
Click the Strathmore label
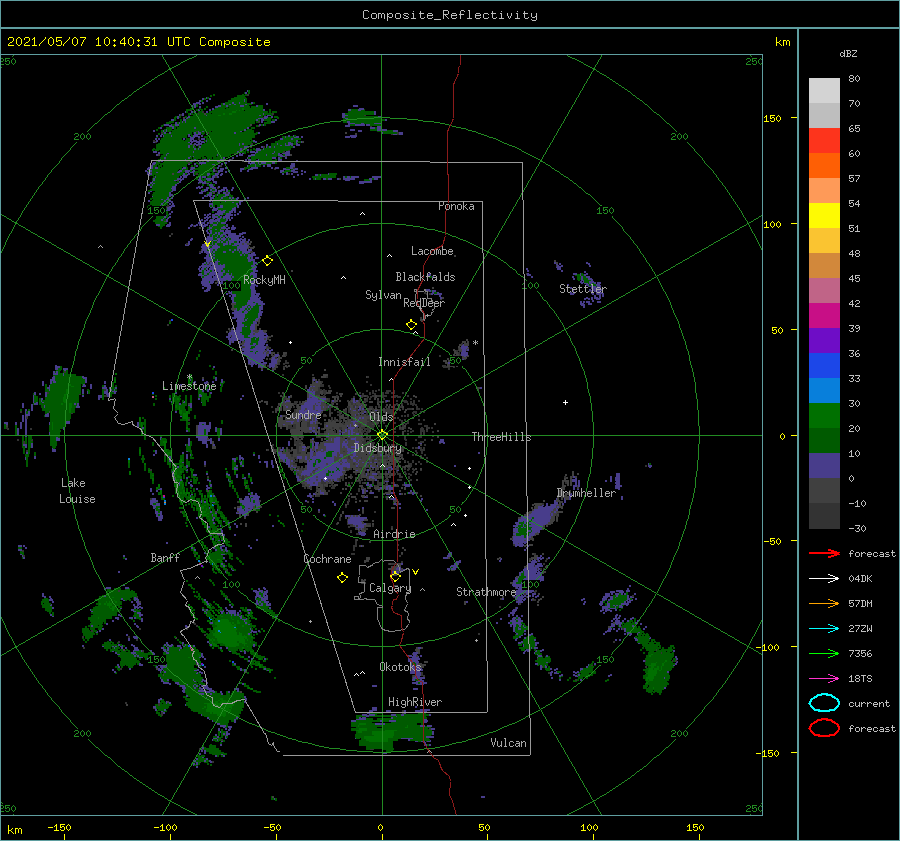[x=486, y=592]
